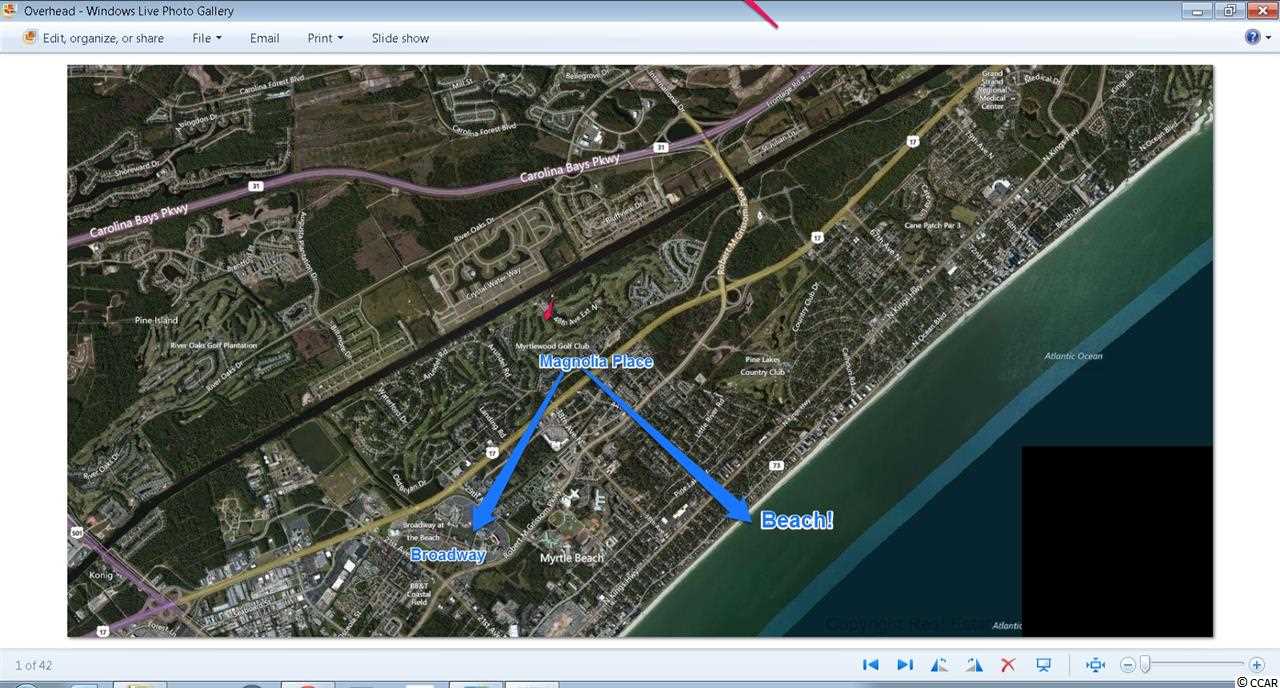This screenshot has width=1280, height=688.
Task: Open the Help question mark icon
Action: point(1252,37)
